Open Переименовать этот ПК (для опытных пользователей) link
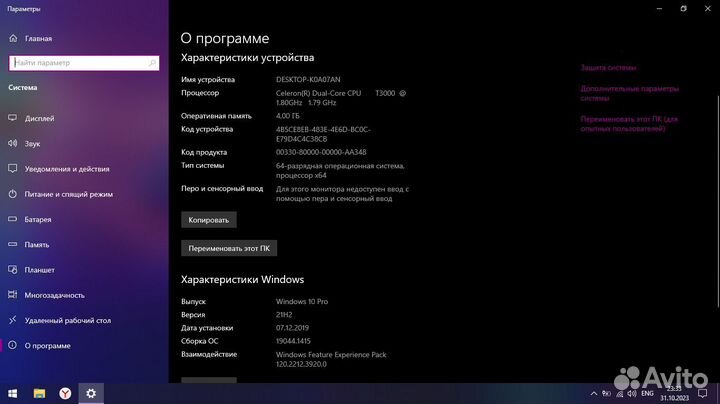The height and width of the screenshot is (404, 720). [629, 124]
